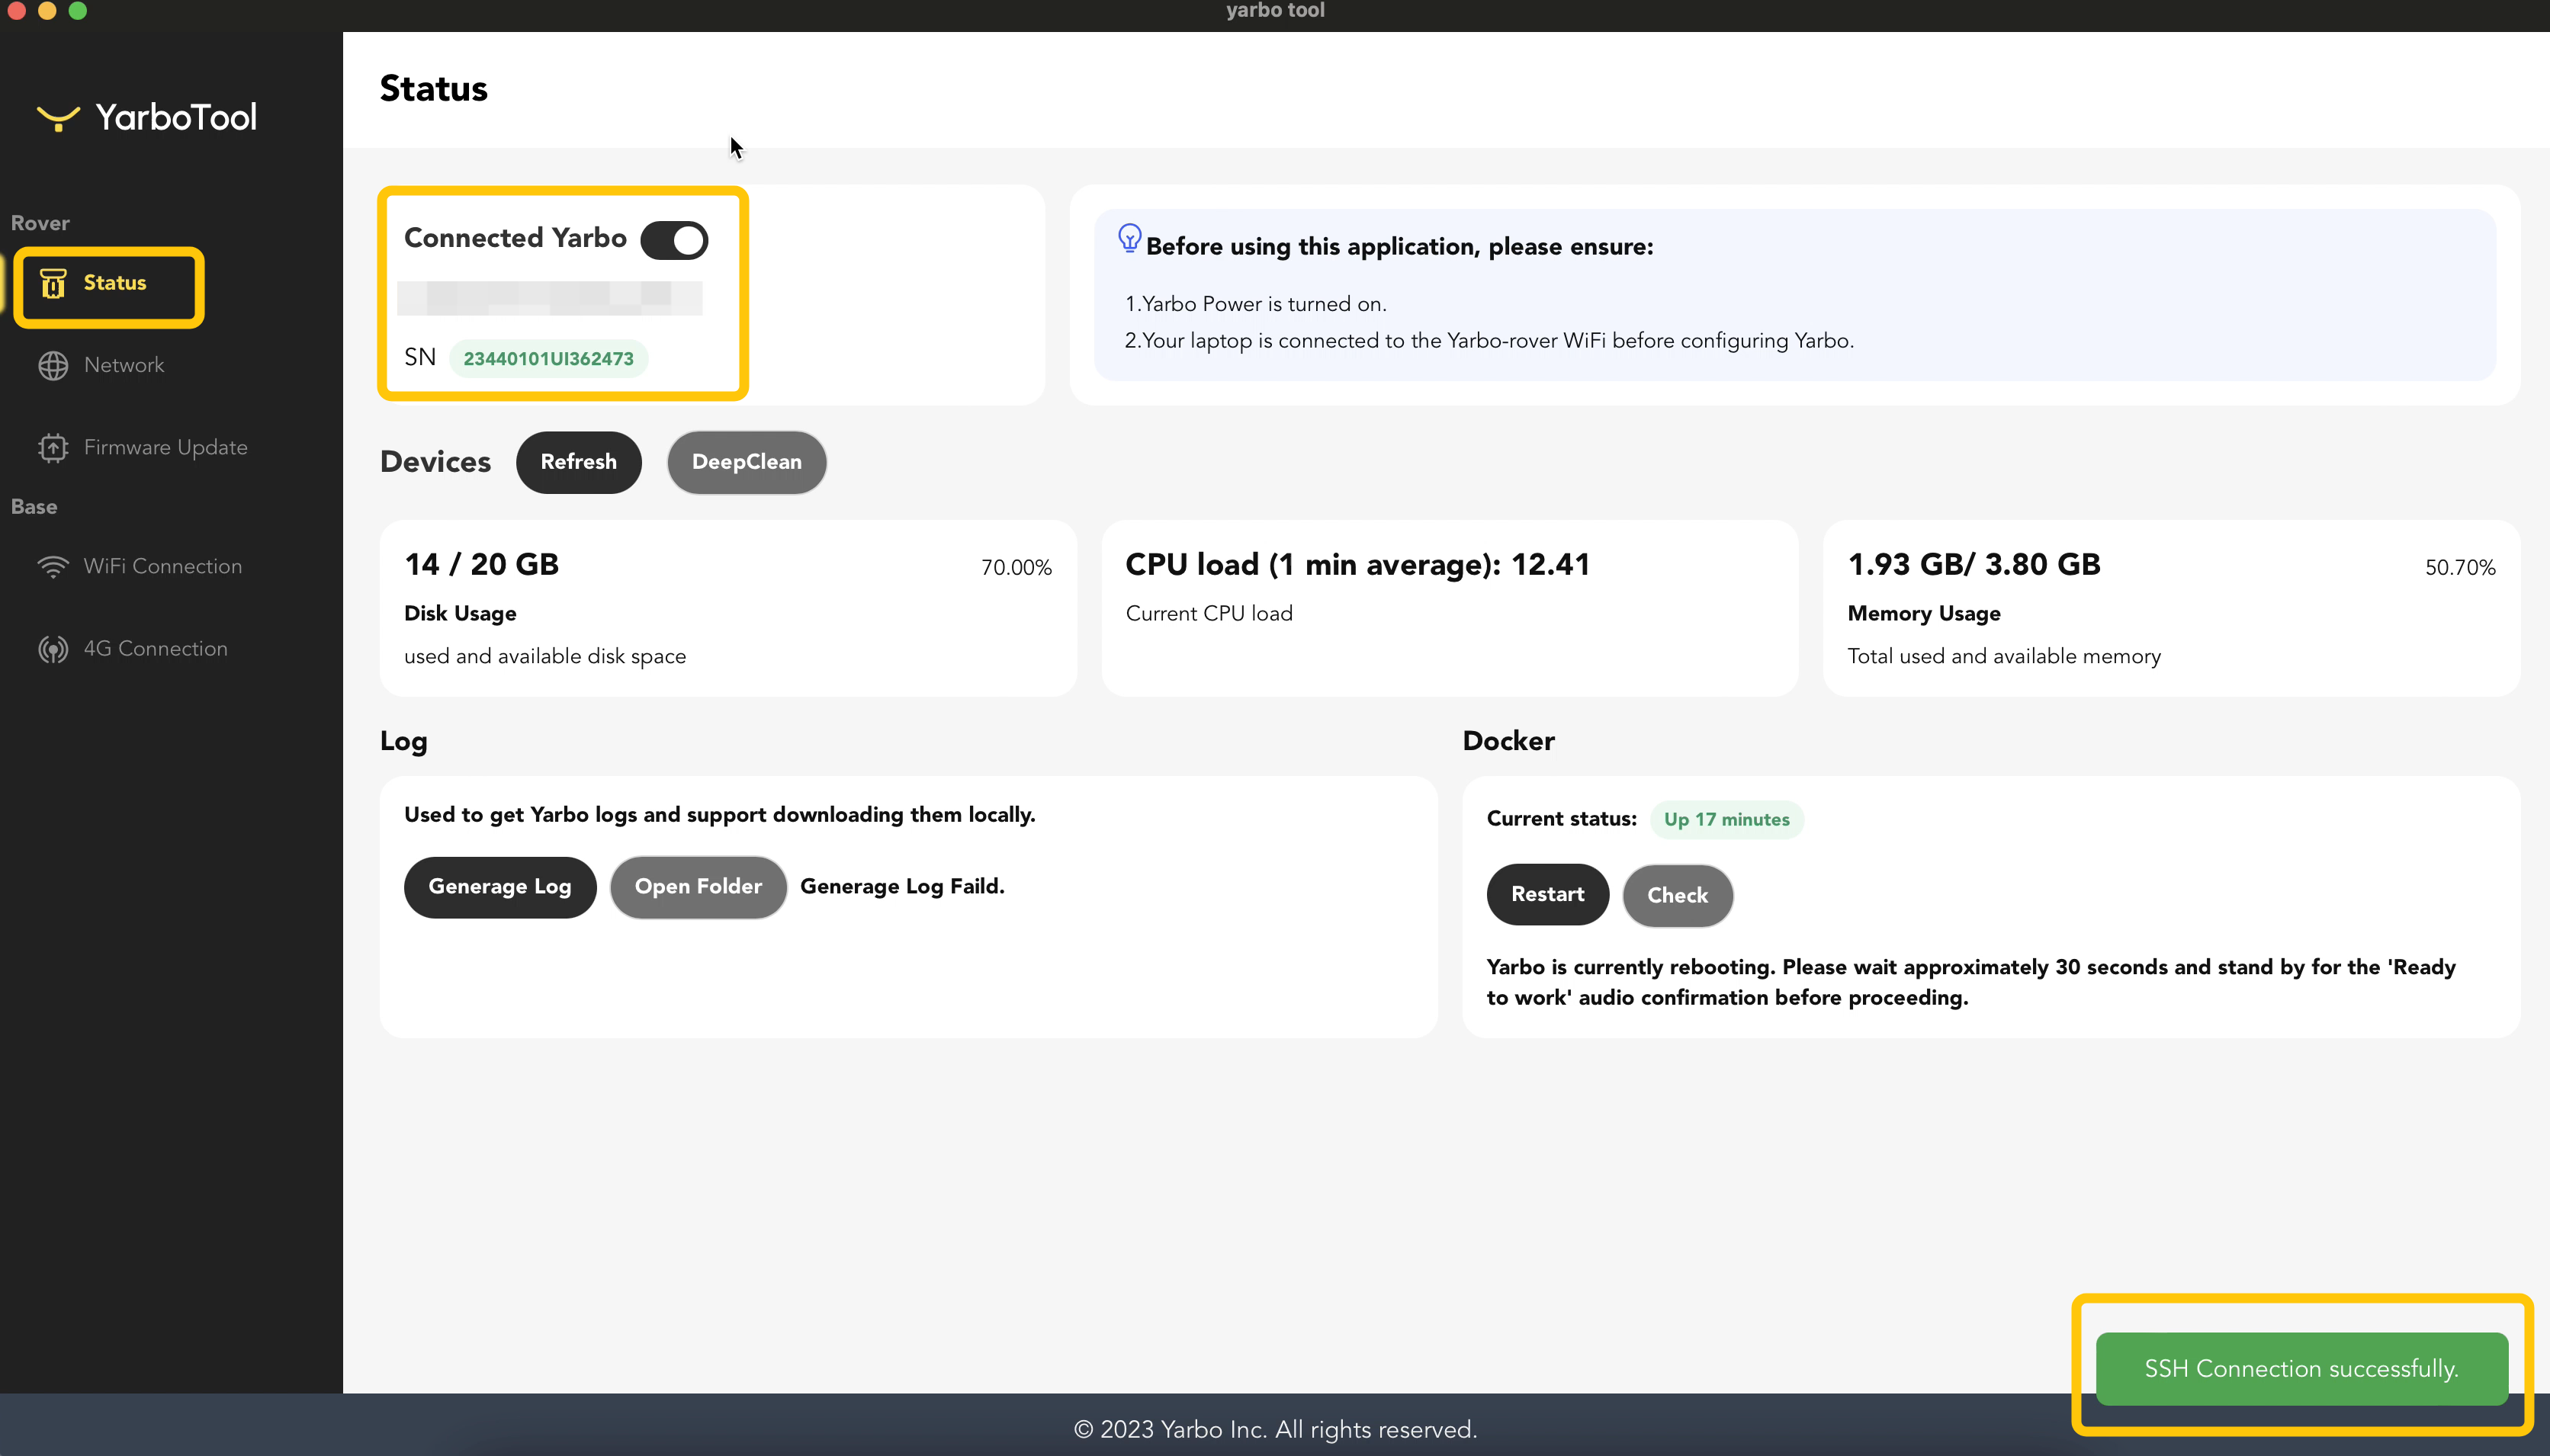Click the lightbulb tip icon
The width and height of the screenshot is (2550, 1456).
pyautogui.click(x=1129, y=238)
